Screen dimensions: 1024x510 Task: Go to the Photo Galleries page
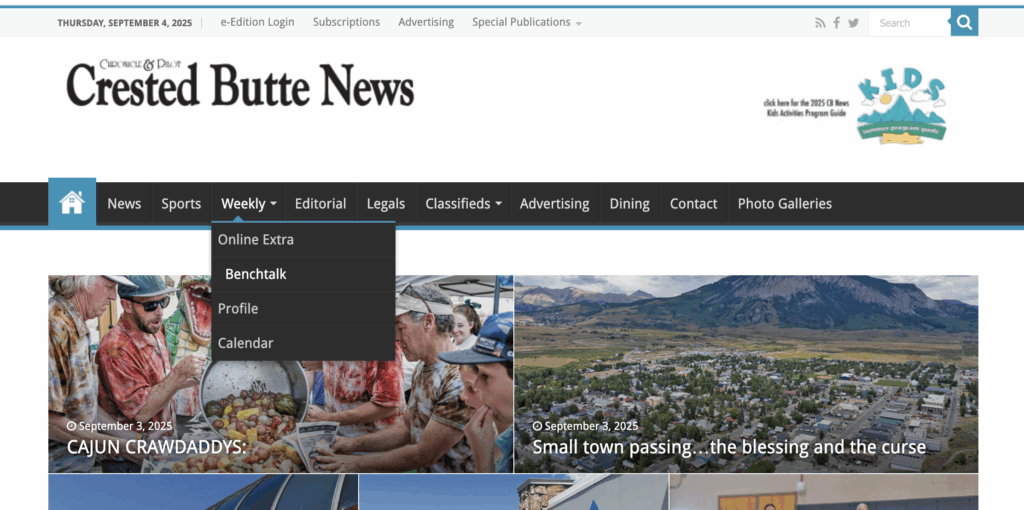(x=784, y=204)
